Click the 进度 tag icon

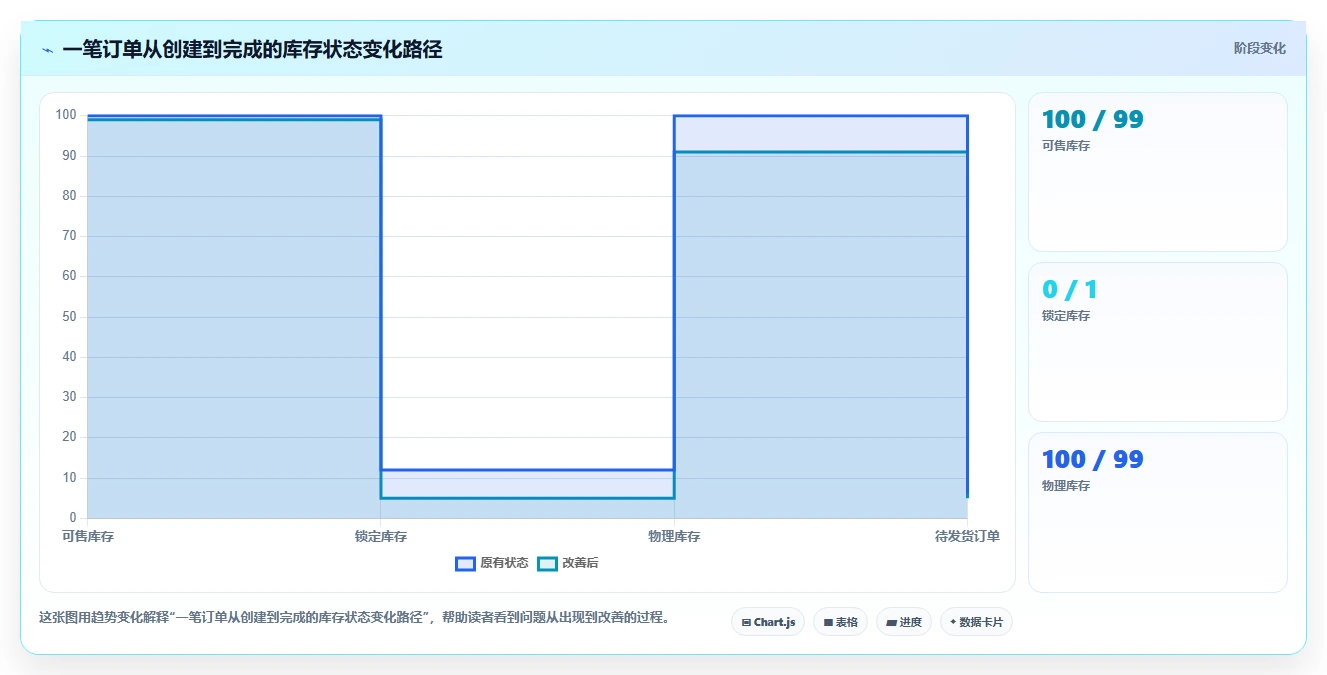pyautogui.click(x=891, y=622)
